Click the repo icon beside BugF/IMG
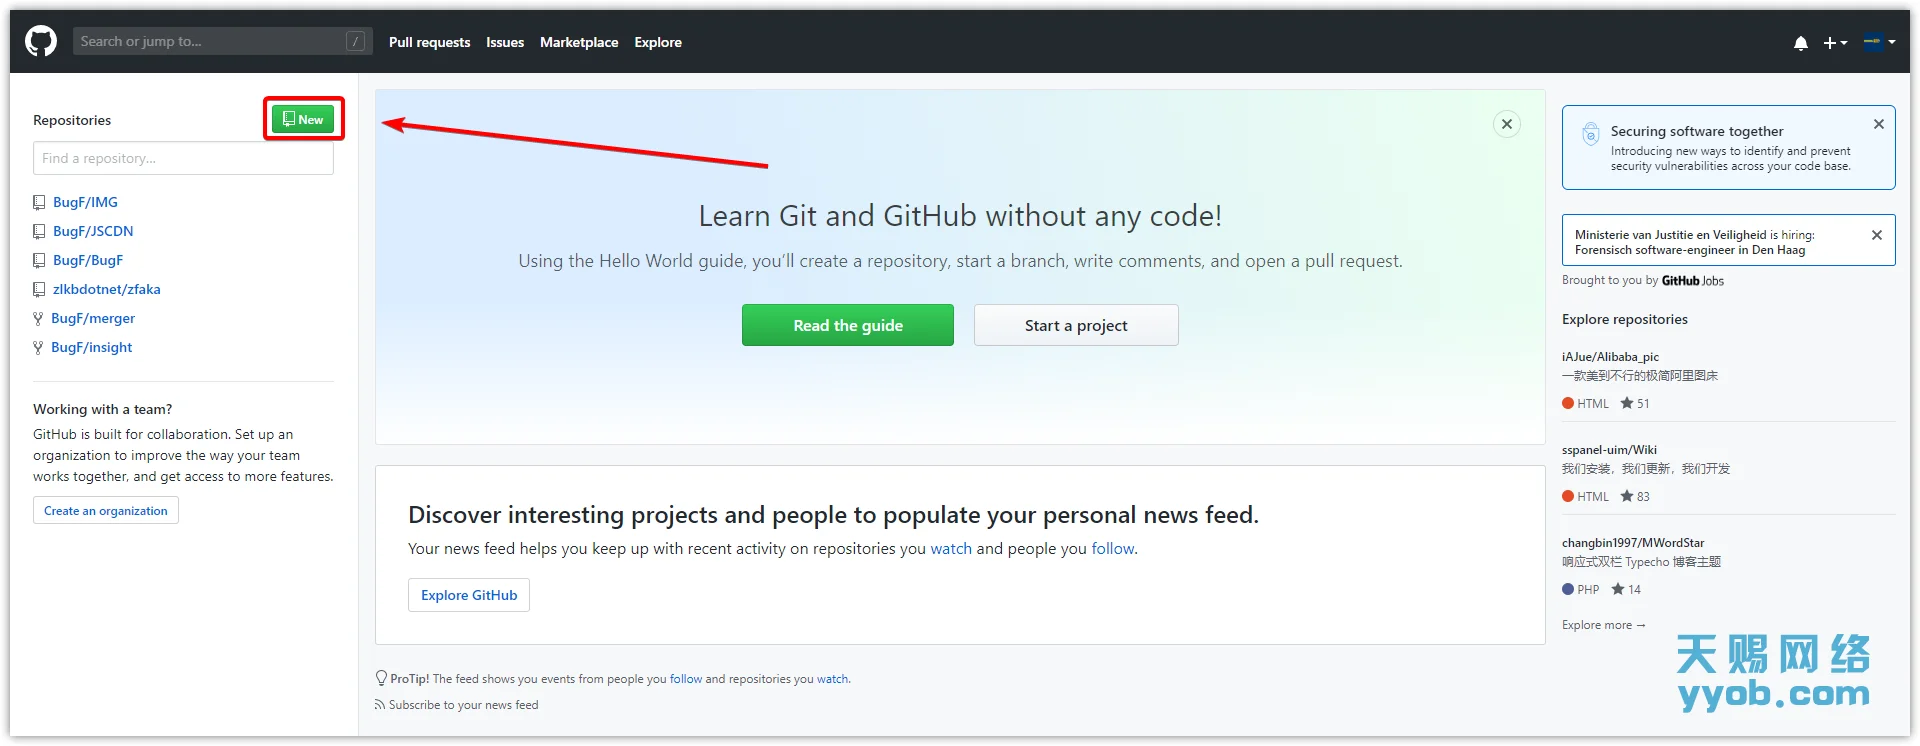 (39, 202)
